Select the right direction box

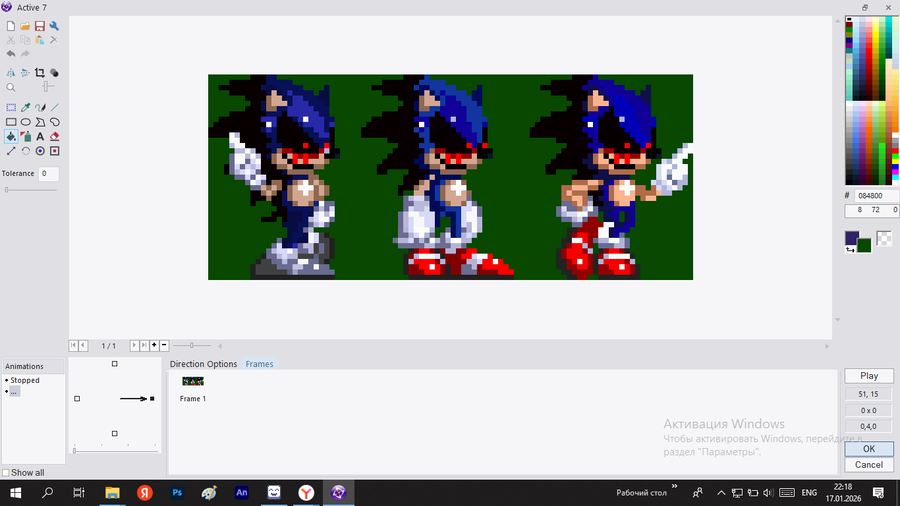(152, 399)
